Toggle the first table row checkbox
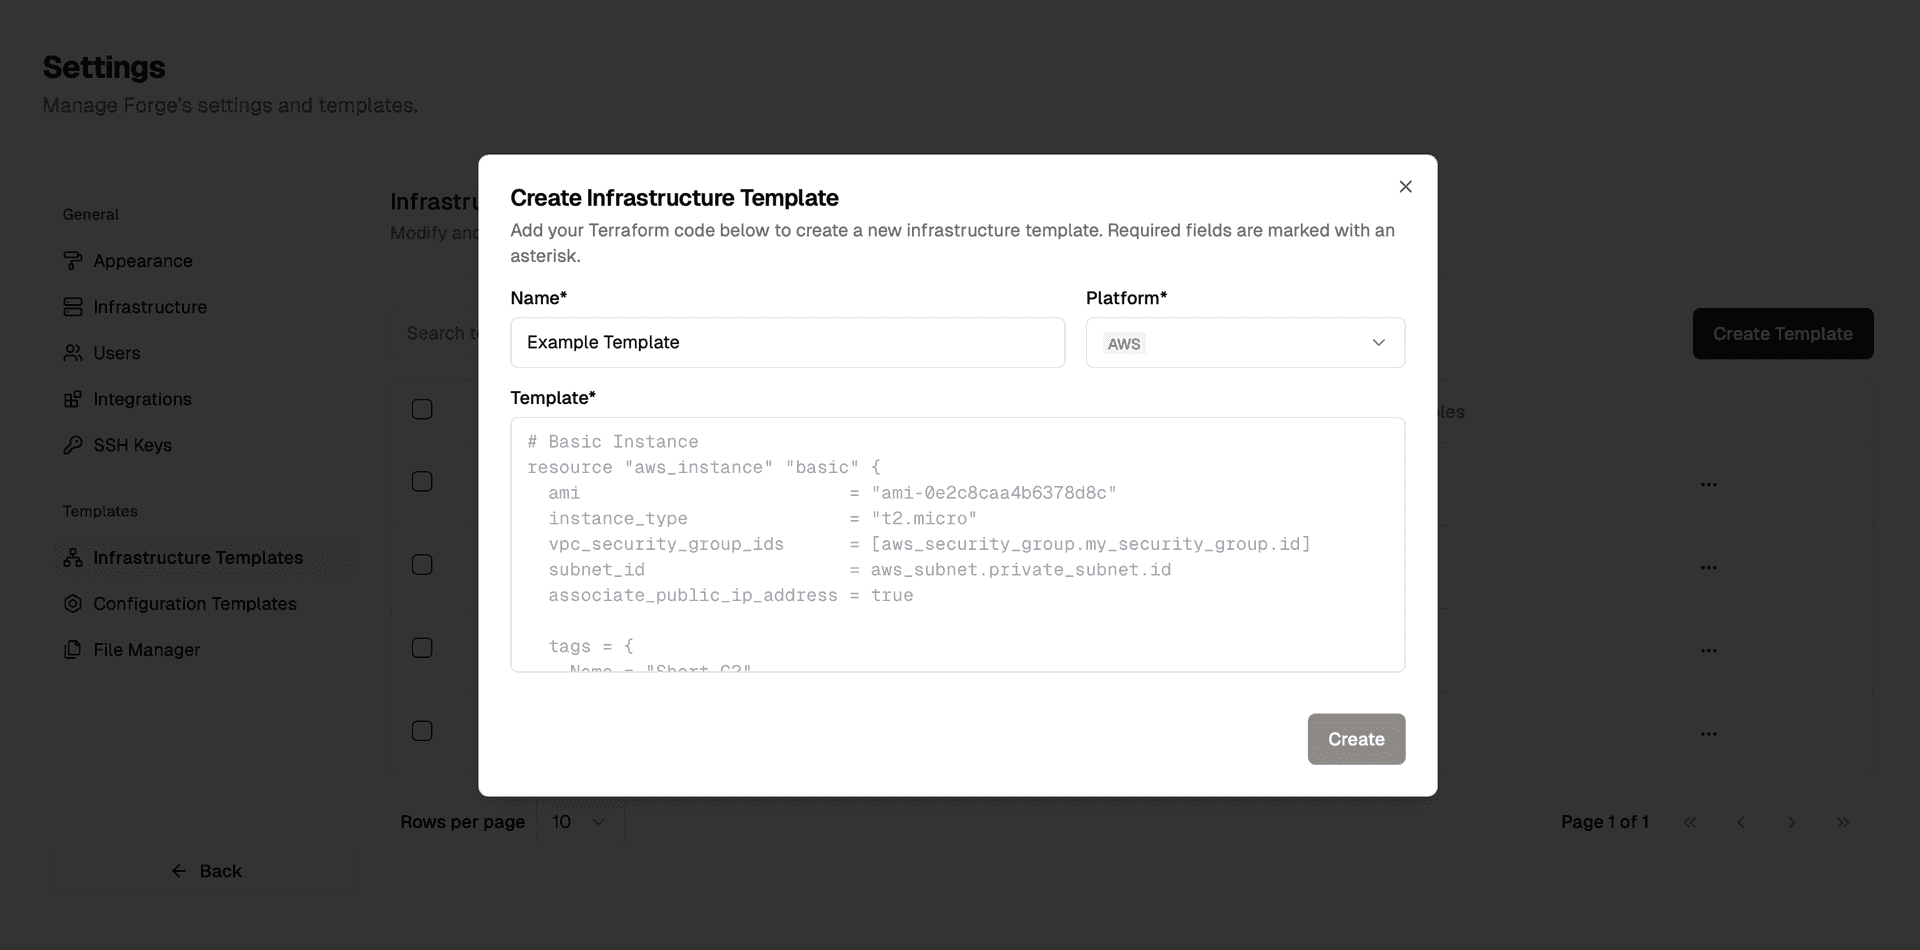 422,482
